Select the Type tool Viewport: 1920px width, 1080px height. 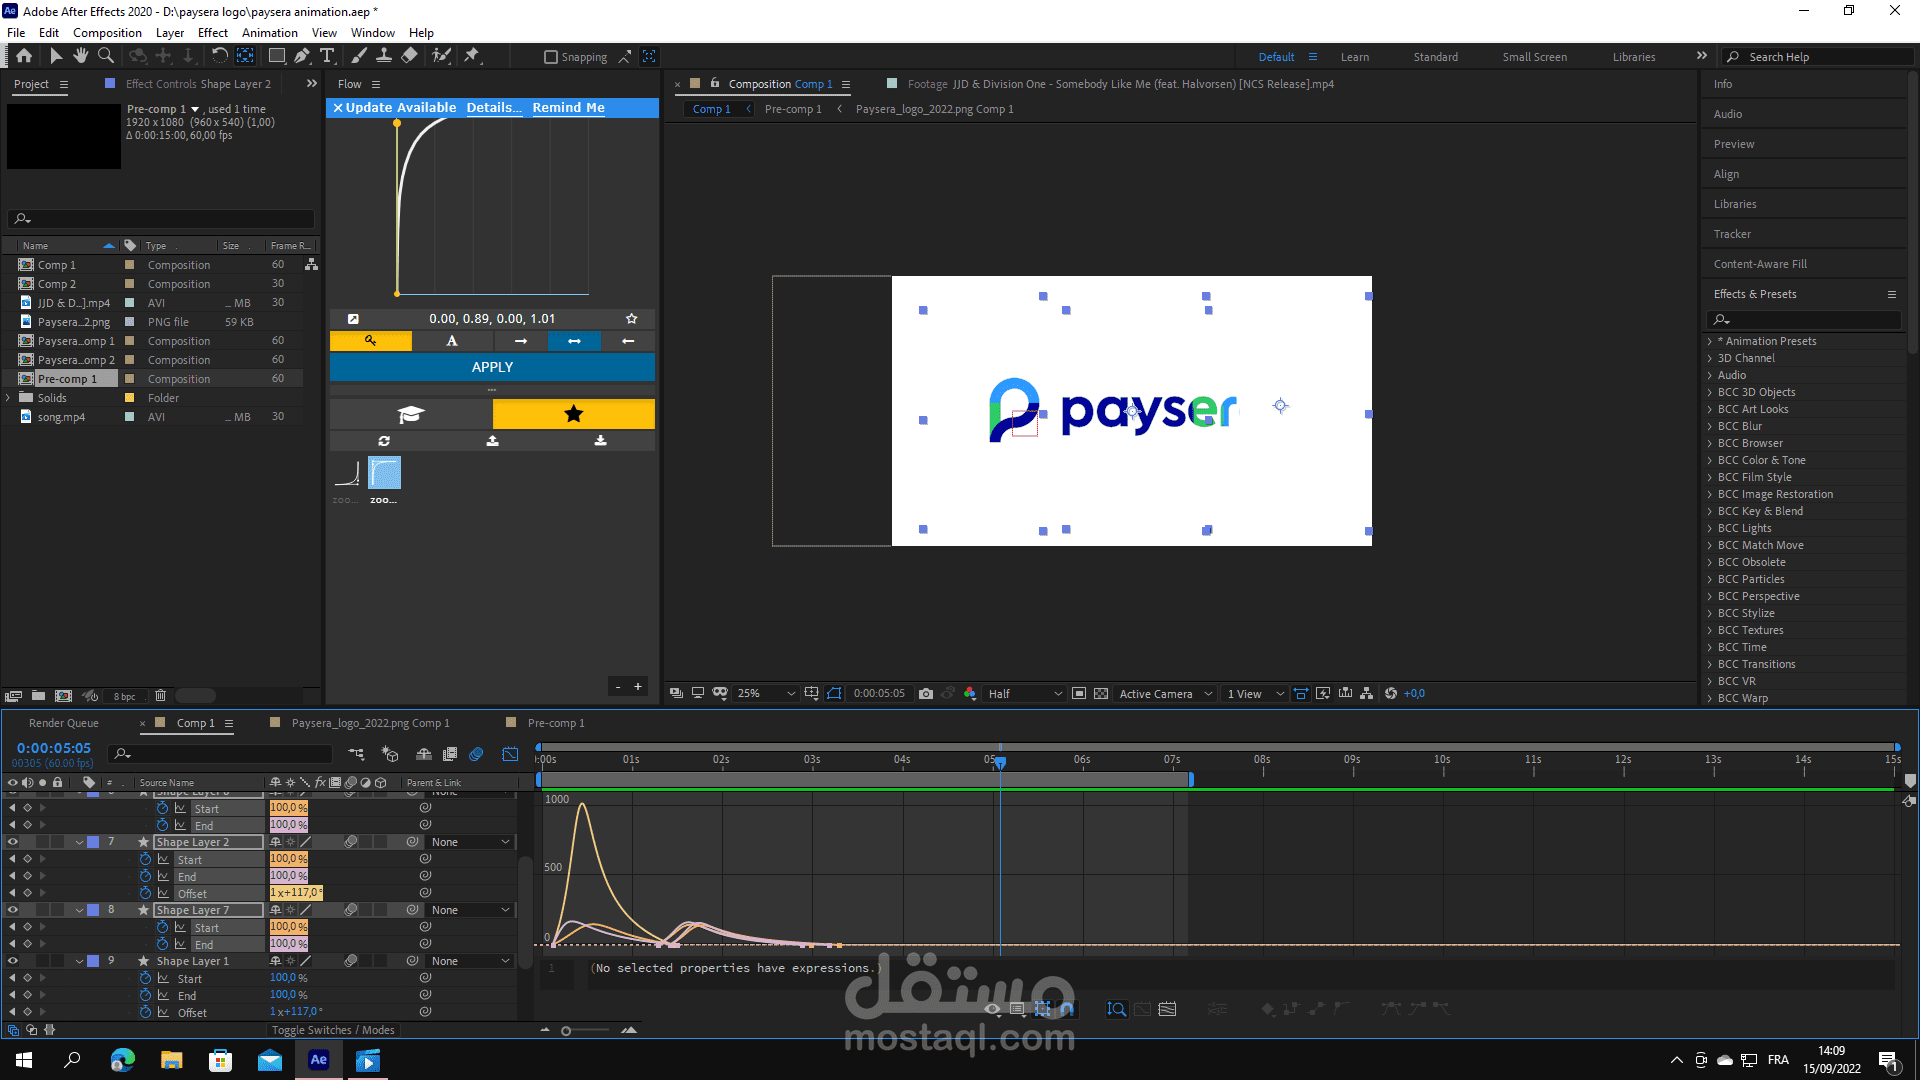pos(327,56)
